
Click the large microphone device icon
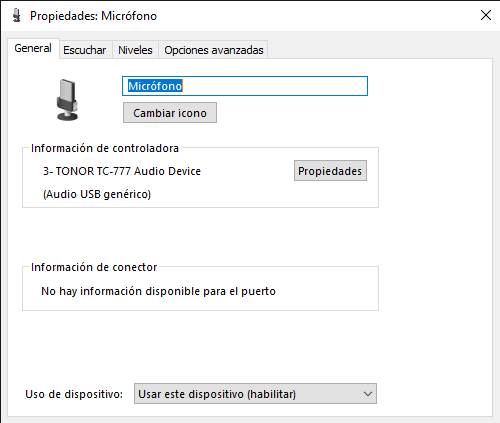point(68,100)
